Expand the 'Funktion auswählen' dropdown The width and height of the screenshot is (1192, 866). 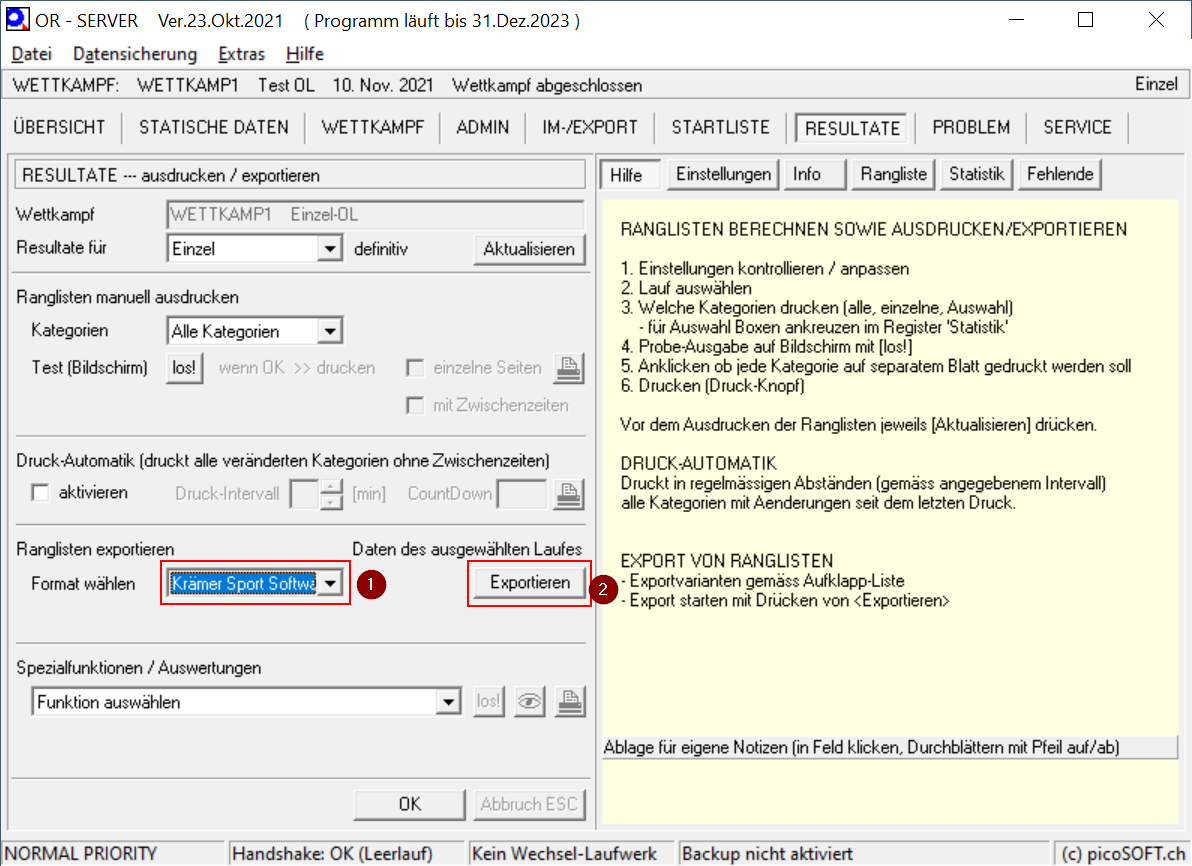(x=449, y=702)
